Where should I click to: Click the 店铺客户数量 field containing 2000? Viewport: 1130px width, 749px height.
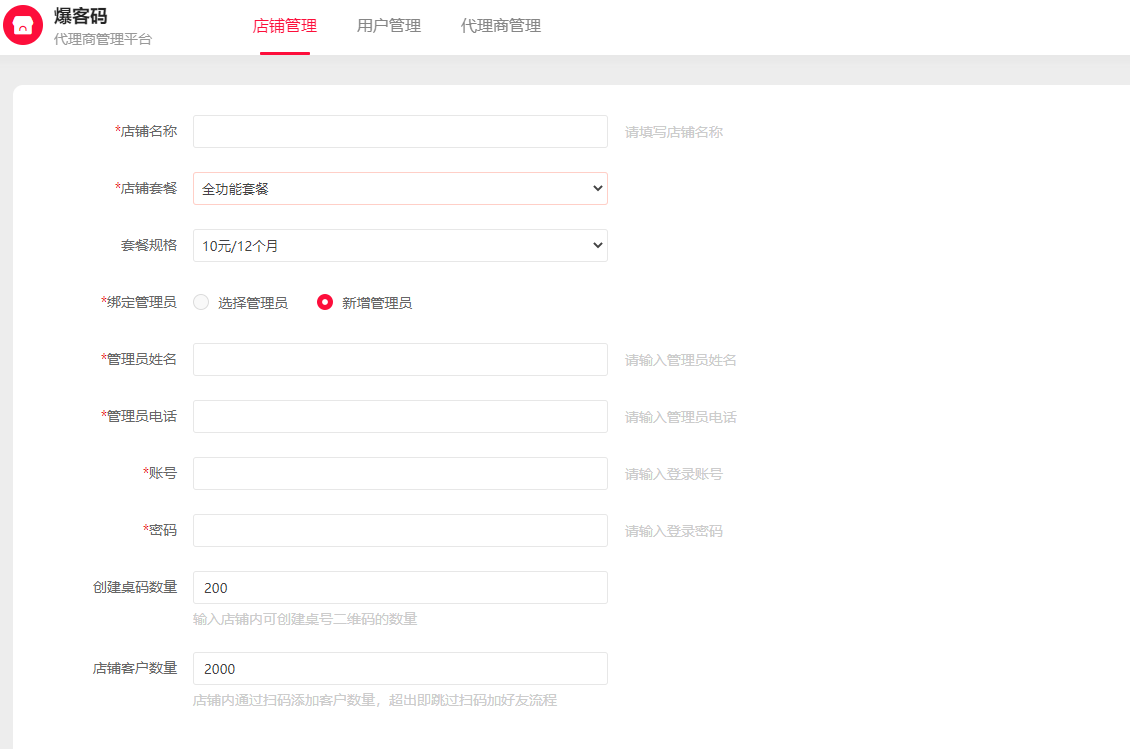[x=400, y=668]
